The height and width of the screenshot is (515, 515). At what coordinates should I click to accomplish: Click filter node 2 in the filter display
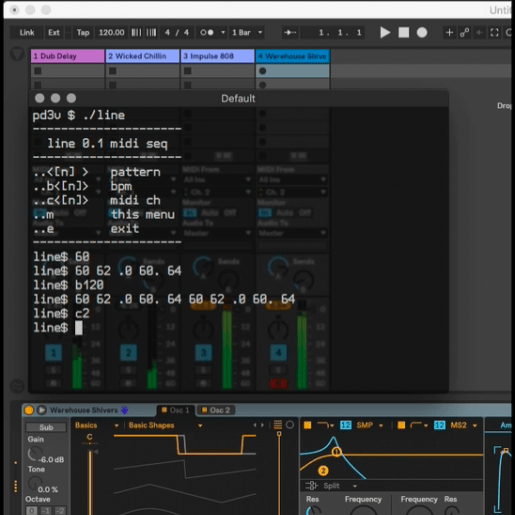323,471
